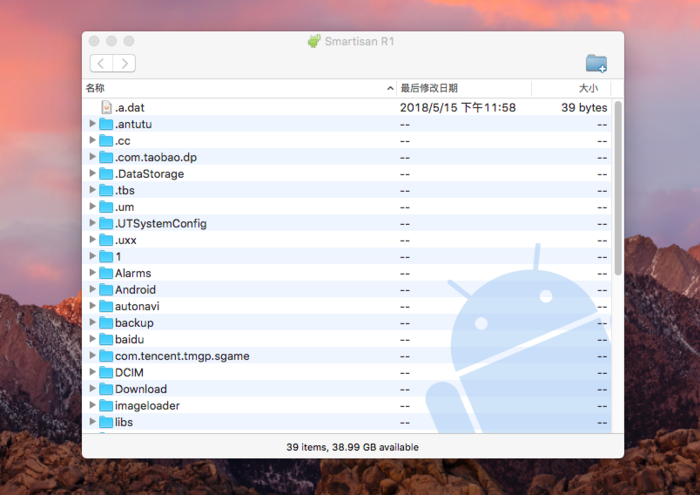Click the Smartisan R1 window title
This screenshot has width=700, height=495.
[359, 42]
